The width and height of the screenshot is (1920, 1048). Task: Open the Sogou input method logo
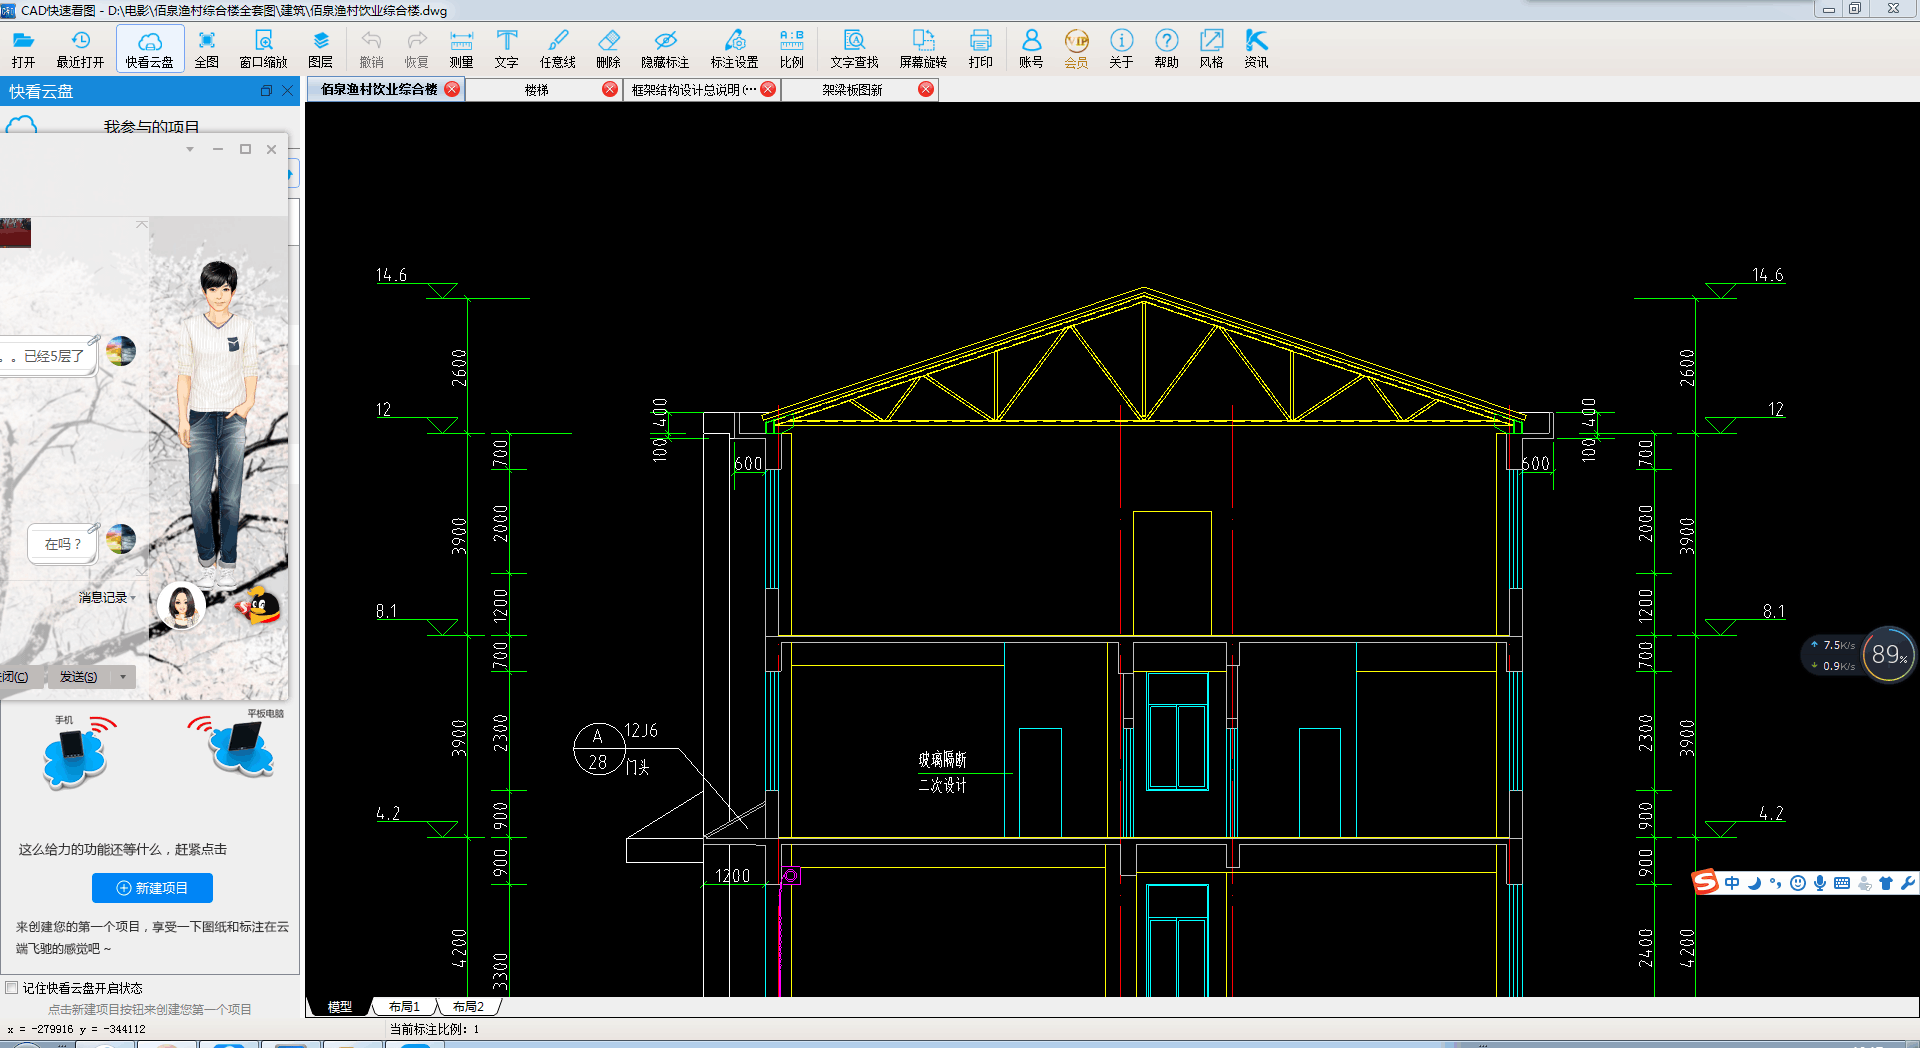pos(1705,882)
